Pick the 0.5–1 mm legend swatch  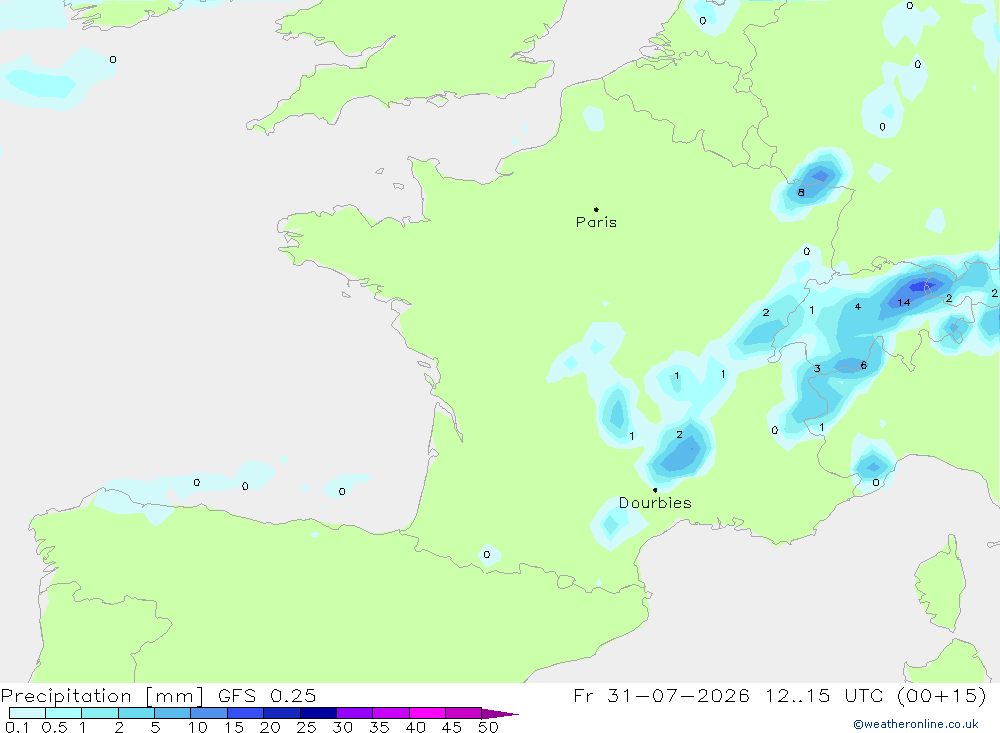click(x=64, y=713)
